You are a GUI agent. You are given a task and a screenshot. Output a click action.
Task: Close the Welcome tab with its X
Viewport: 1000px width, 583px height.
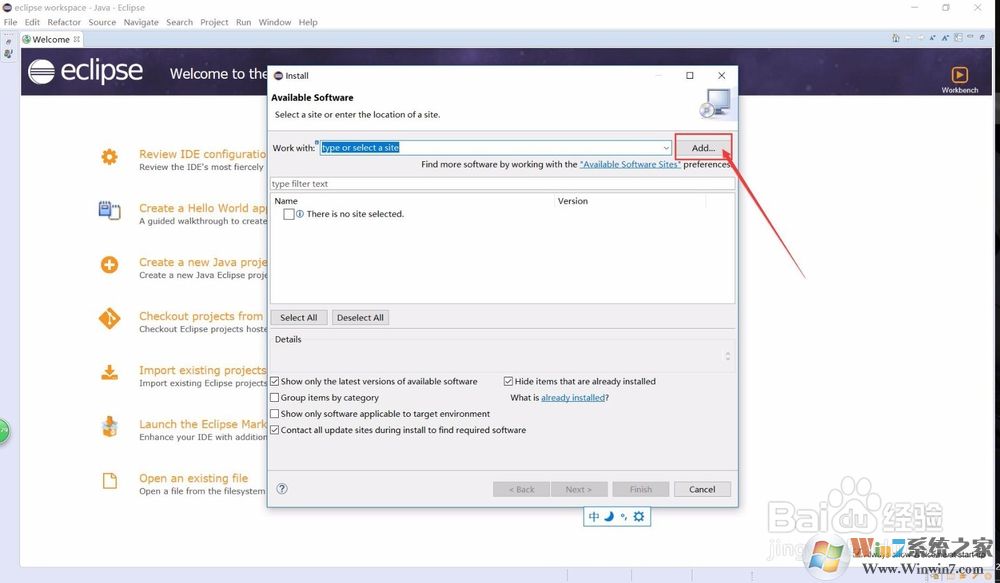click(77, 39)
